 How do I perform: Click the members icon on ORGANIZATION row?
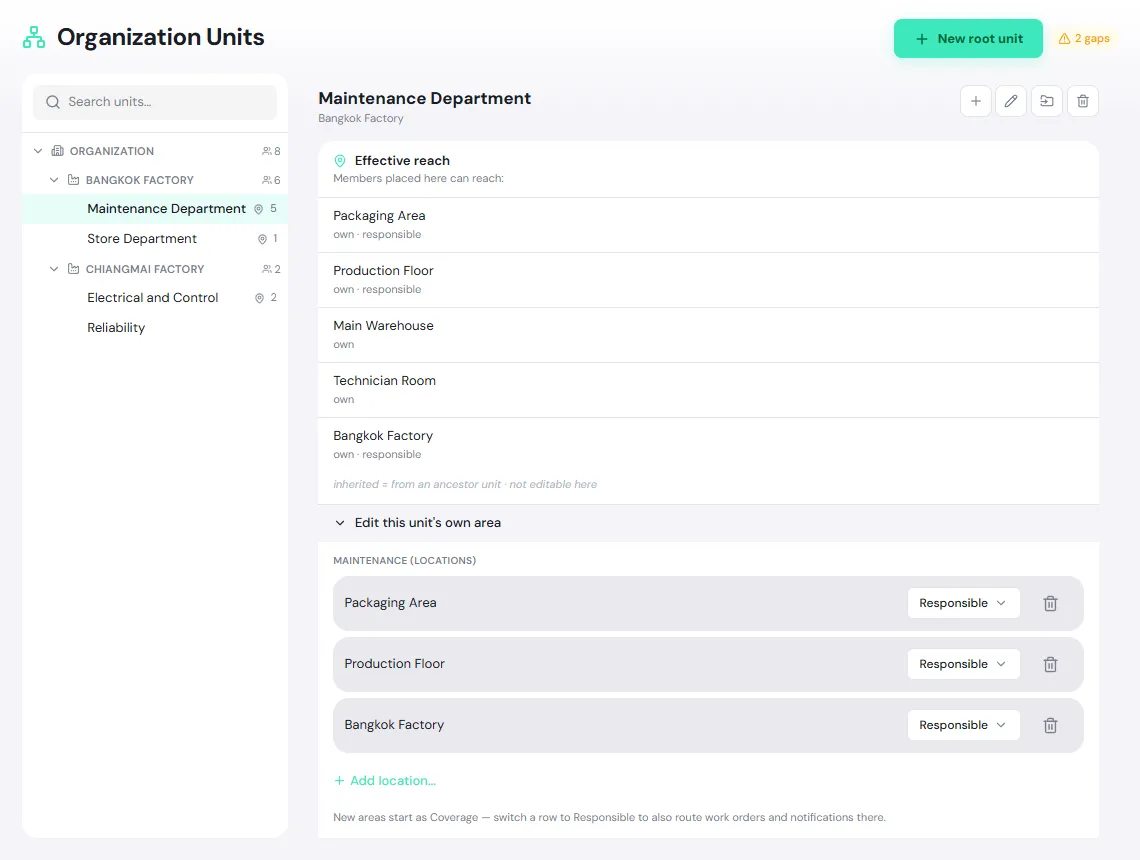[x=267, y=151]
